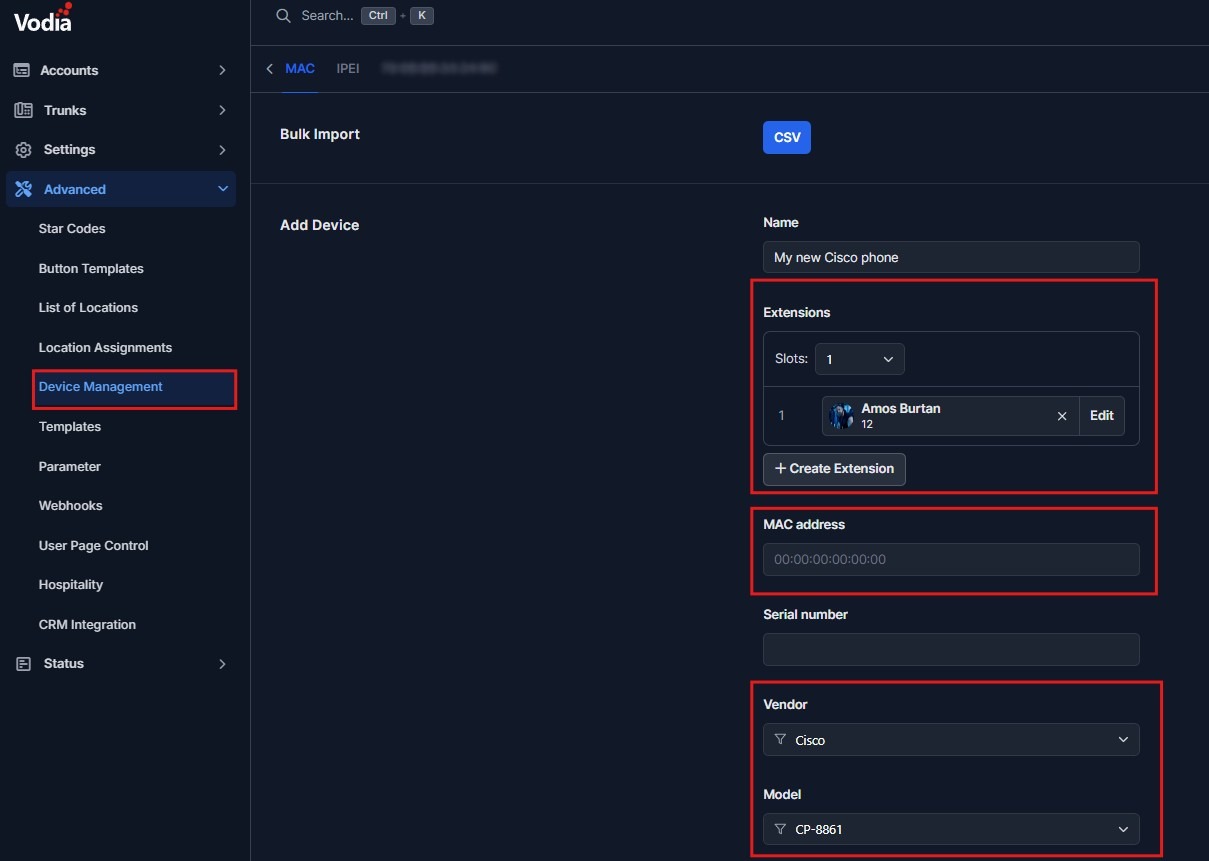Expand the Status menu chevron
The height and width of the screenshot is (861, 1209).
point(222,664)
